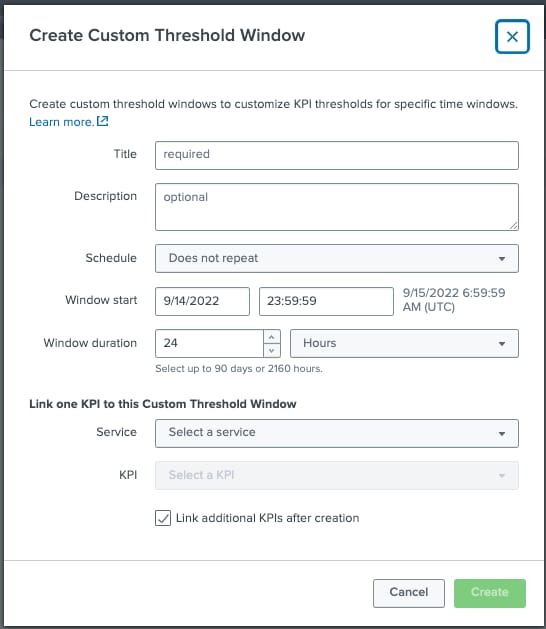Image resolution: width=546 pixels, height=629 pixels.
Task: Click the description field corner grip handle
Action: [x=514, y=226]
